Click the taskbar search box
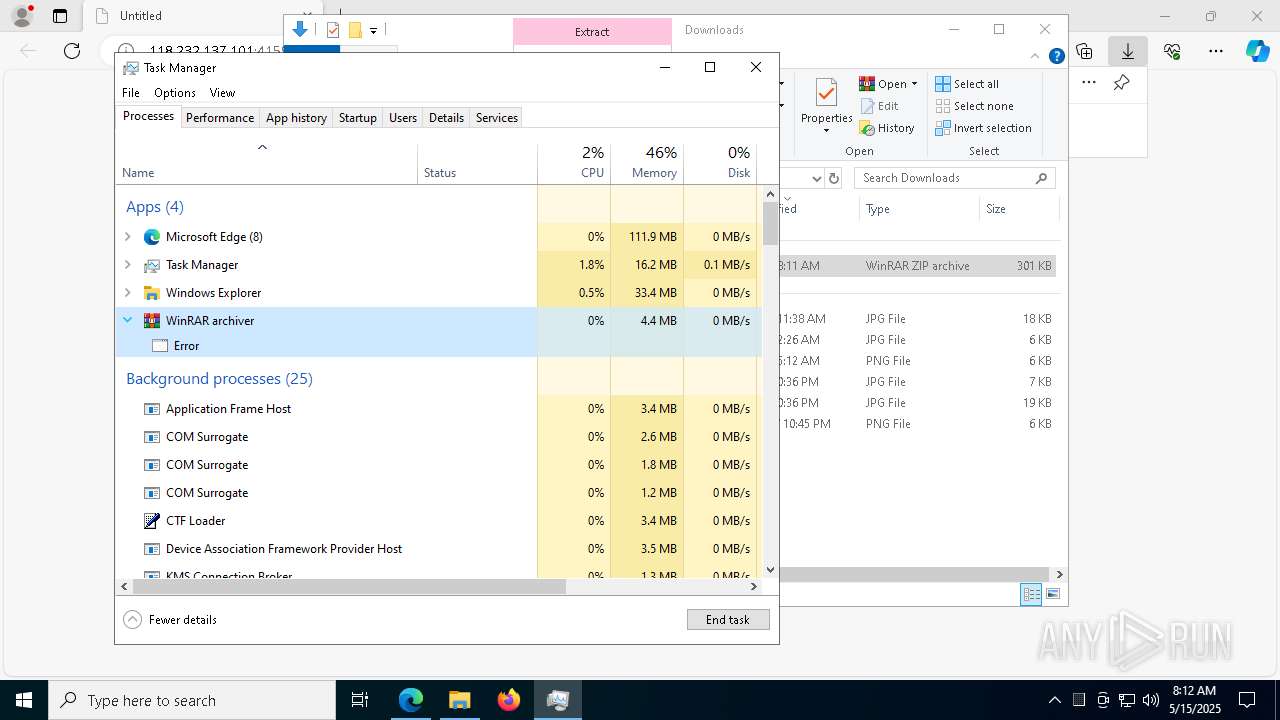 coord(192,700)
